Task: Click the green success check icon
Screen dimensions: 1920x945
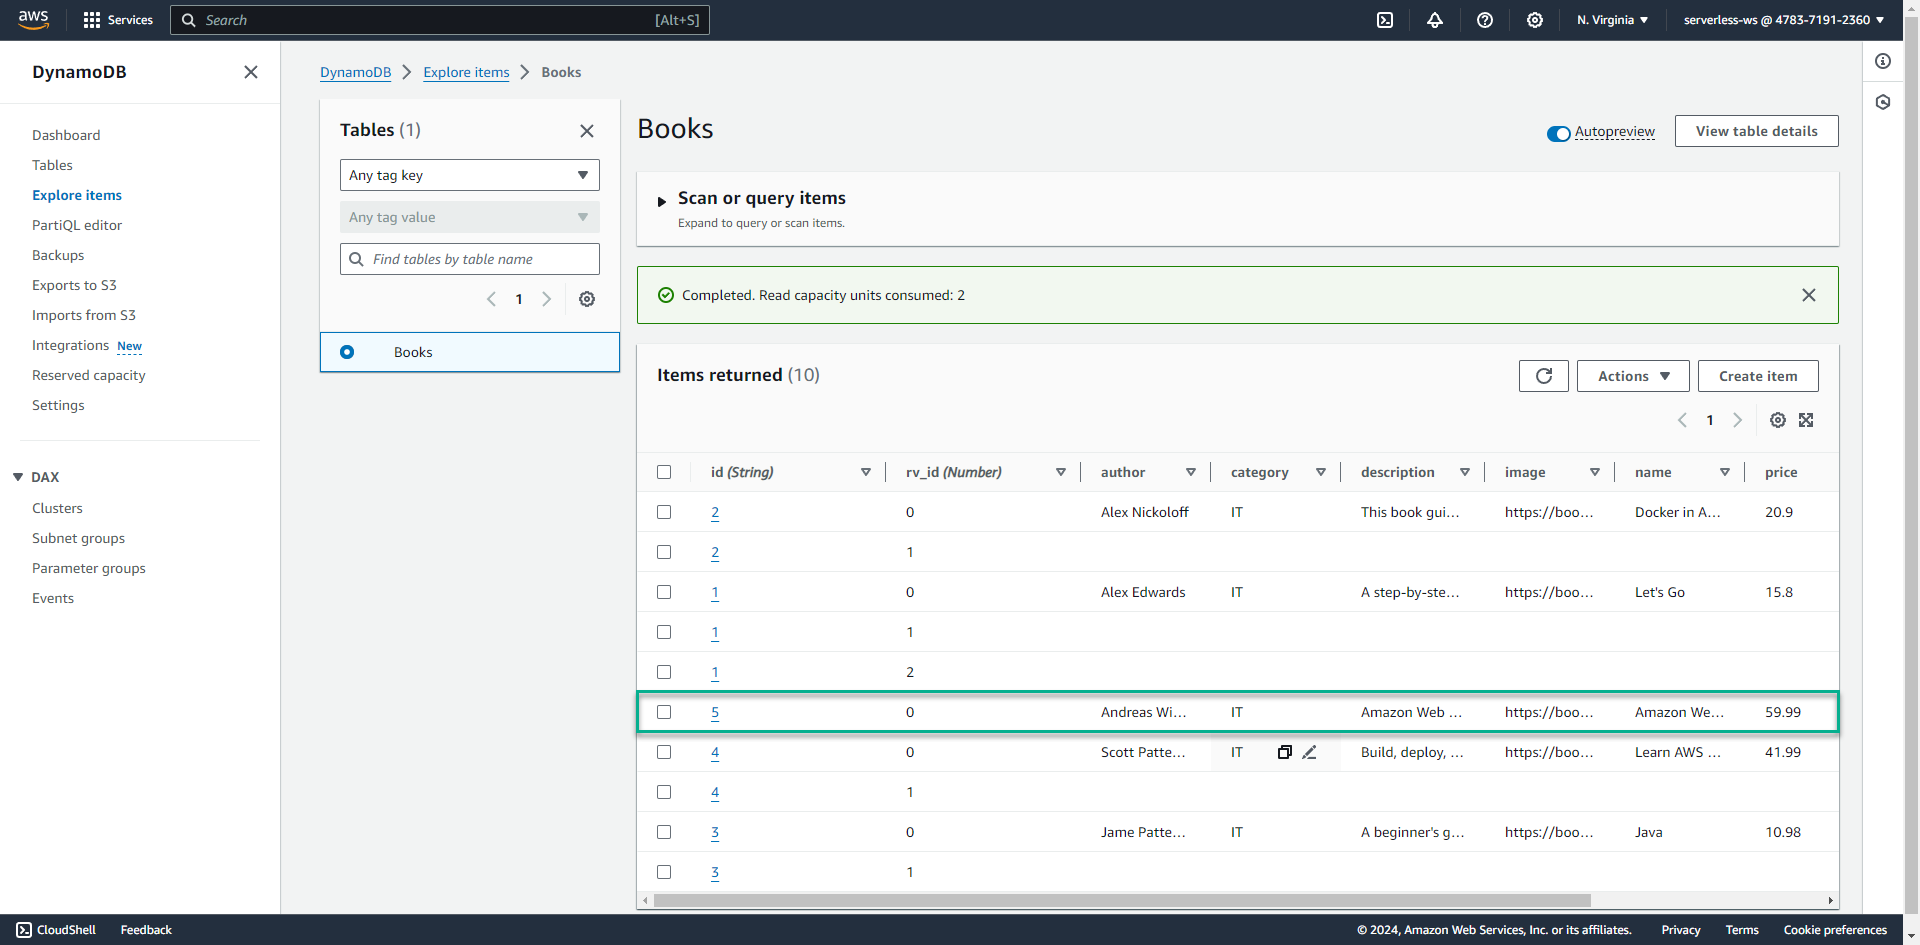Action: 666,295
